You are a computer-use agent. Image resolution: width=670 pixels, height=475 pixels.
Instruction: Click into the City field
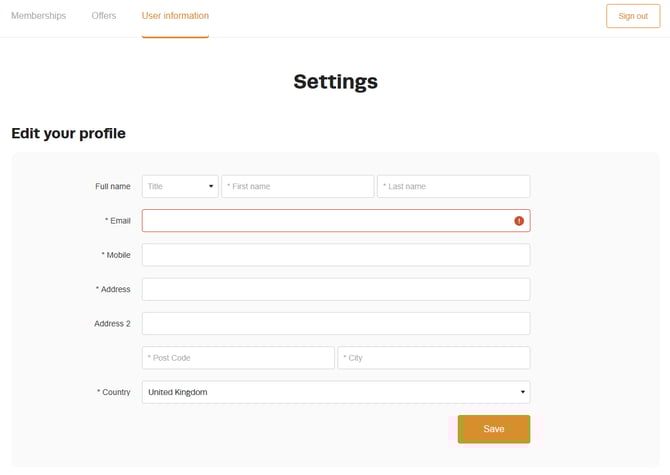(434, 358)
